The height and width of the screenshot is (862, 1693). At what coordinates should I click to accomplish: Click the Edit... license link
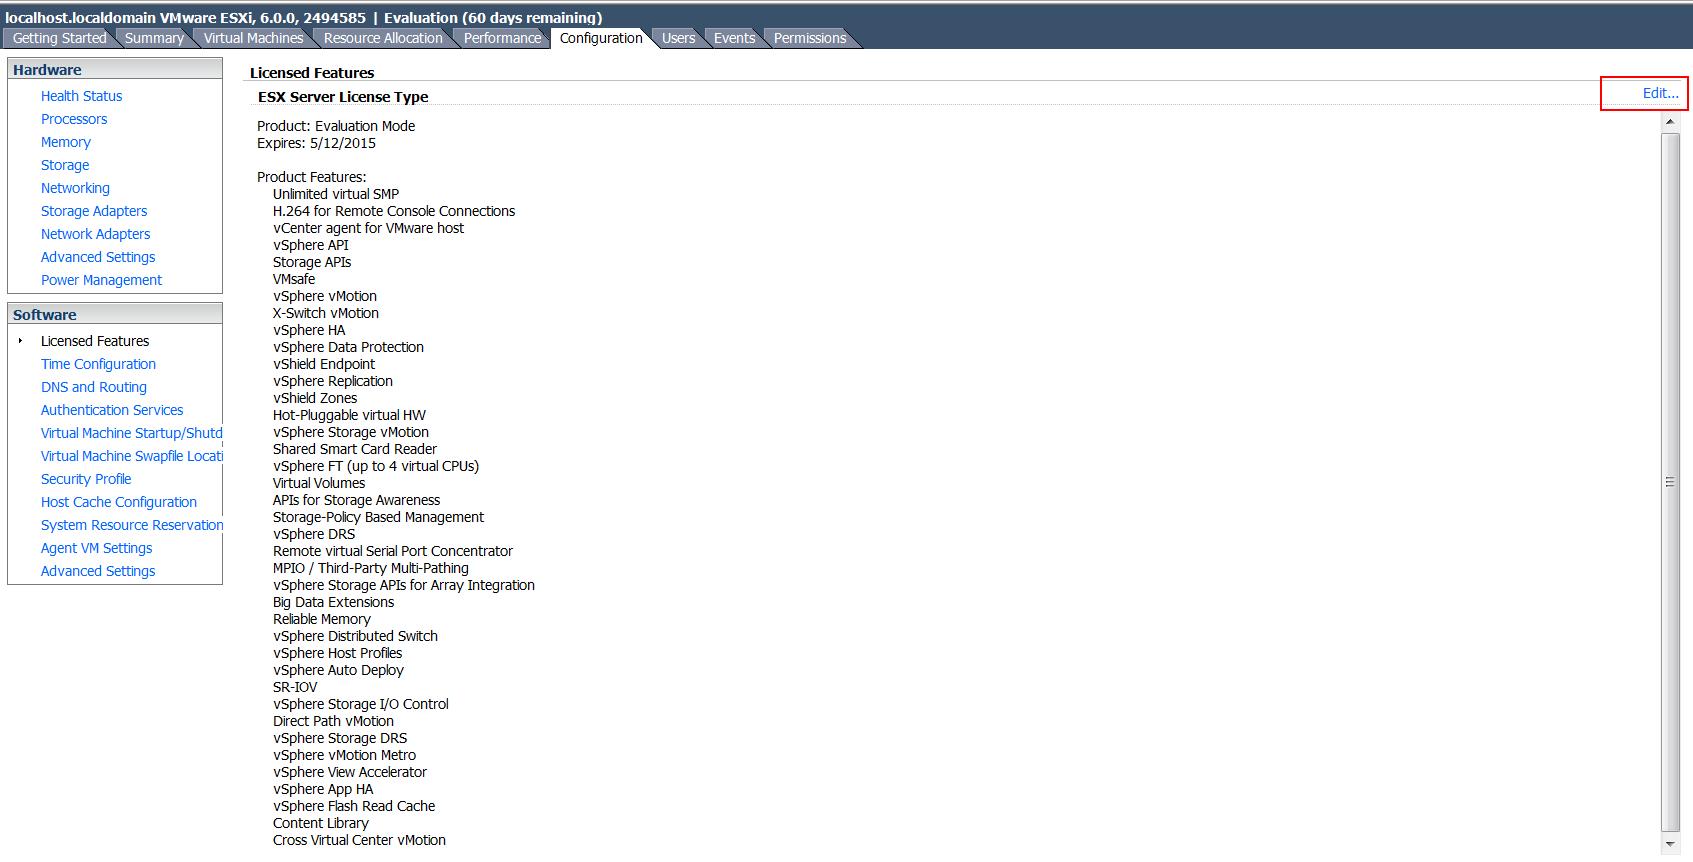coord(1660,93)
